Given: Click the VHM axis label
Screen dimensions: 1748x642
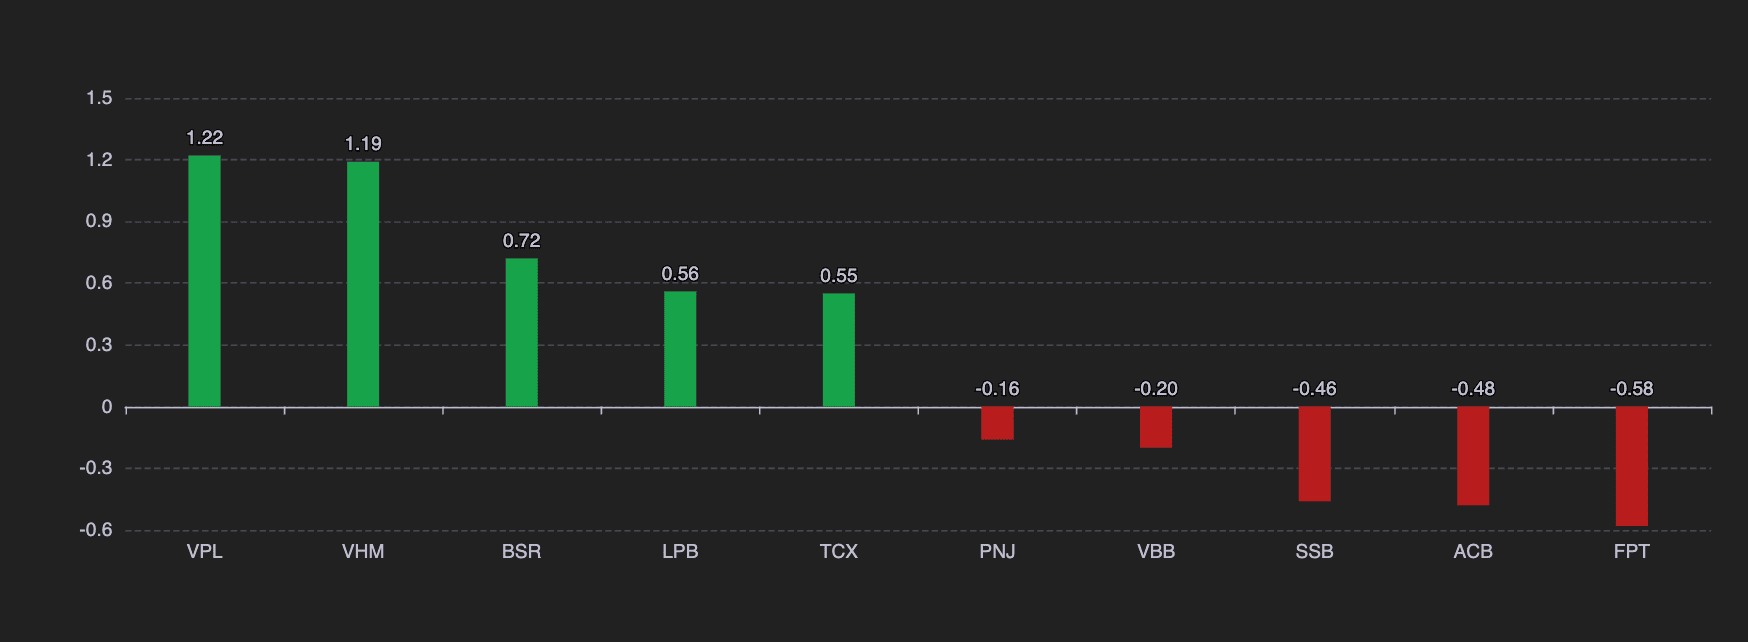Looking at the screenshot, I should pos(363,552).
